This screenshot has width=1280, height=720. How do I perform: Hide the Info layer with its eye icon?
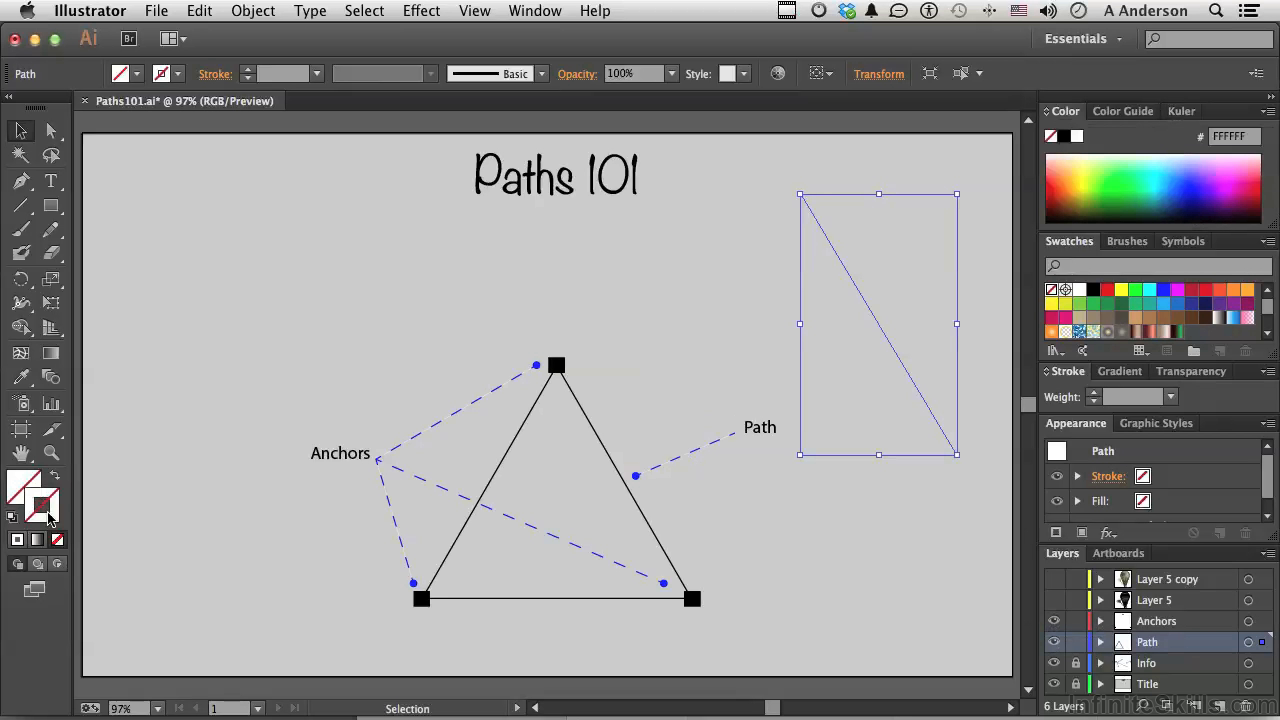tap(1054, 663)
